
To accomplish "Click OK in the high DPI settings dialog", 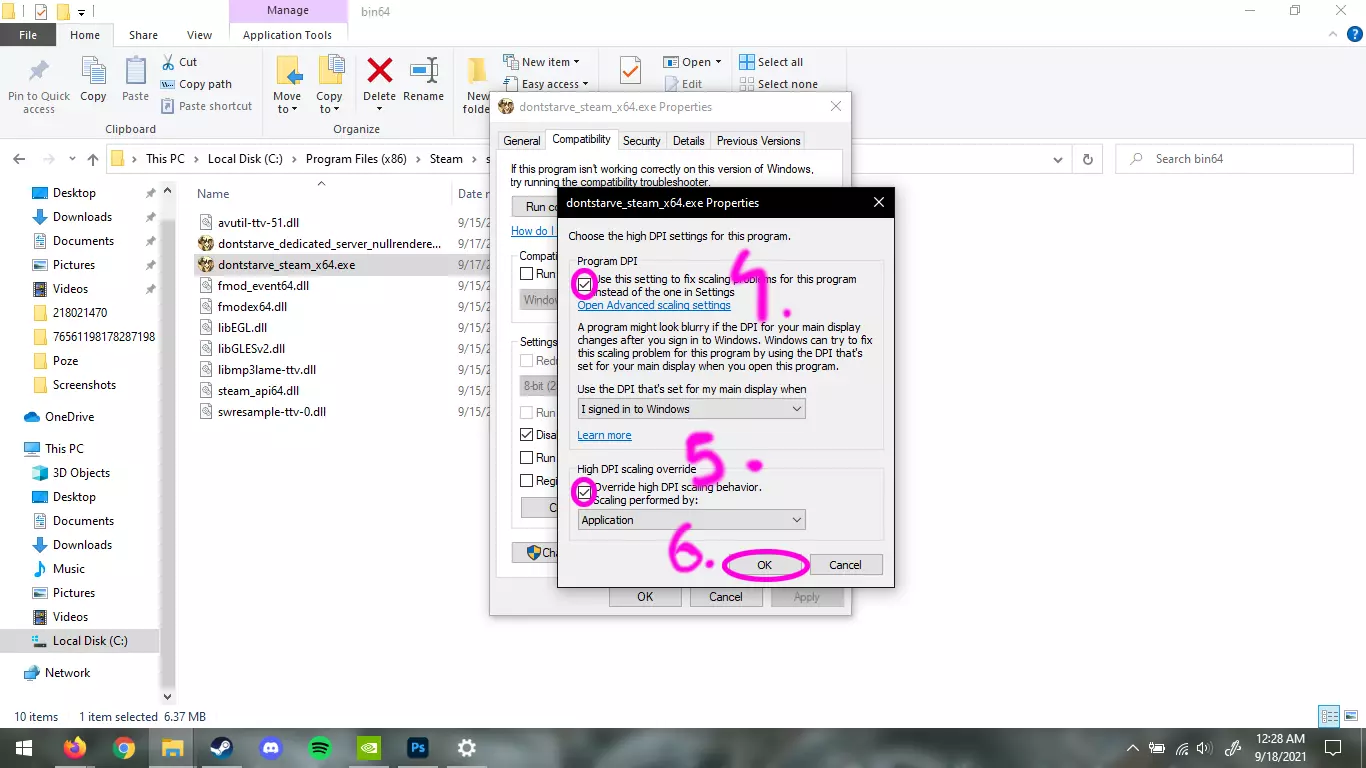I will coord(765,565).
